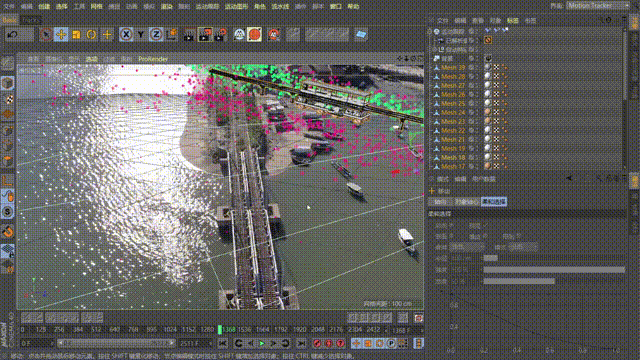This screenshot has height=360, width=640.
Task: Select Mesh 26 object row
Action: [453, 95]
